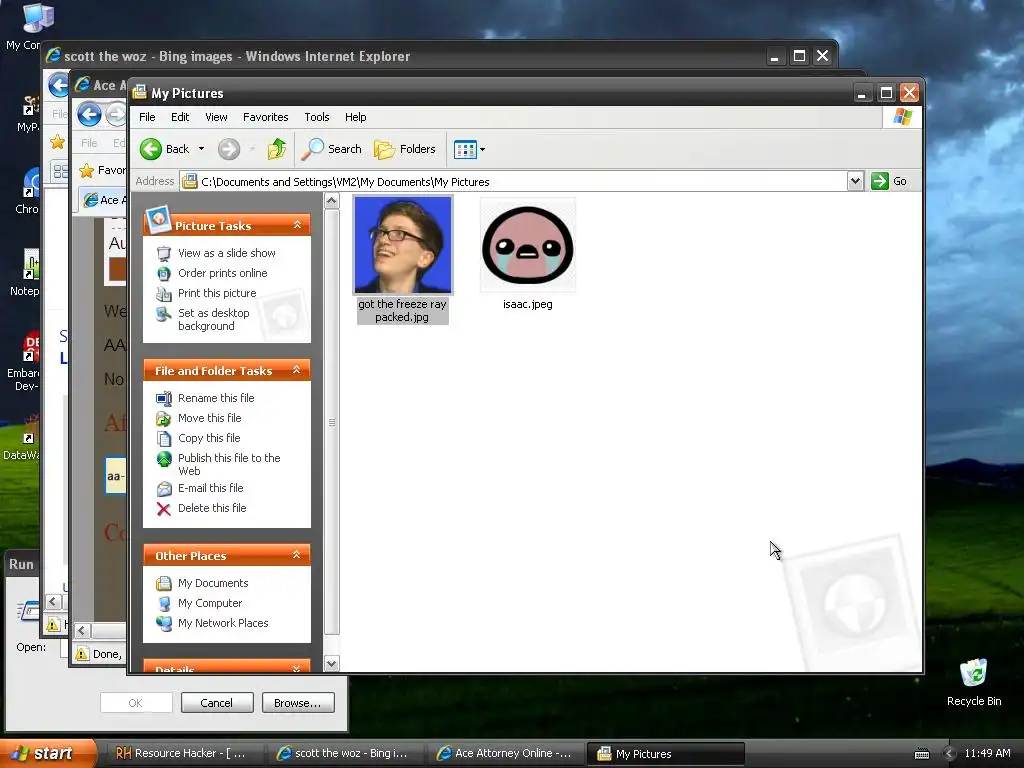This screenshot has width=1024, height=768.
Task: Click the Windows flag logo in My Pictures
Action: [x=903, y=117]
